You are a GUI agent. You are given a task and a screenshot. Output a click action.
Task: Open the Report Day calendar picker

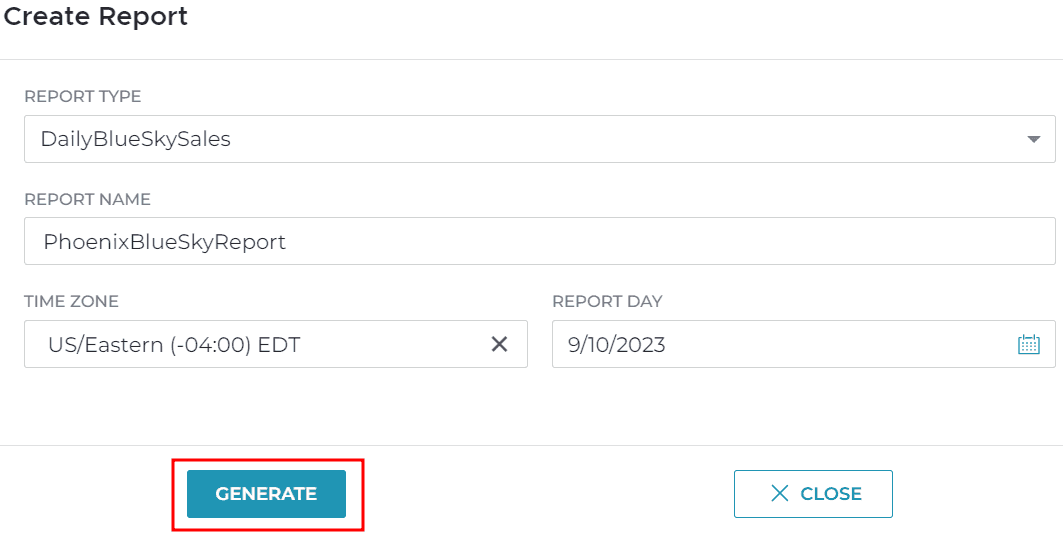click(1028, 344)
